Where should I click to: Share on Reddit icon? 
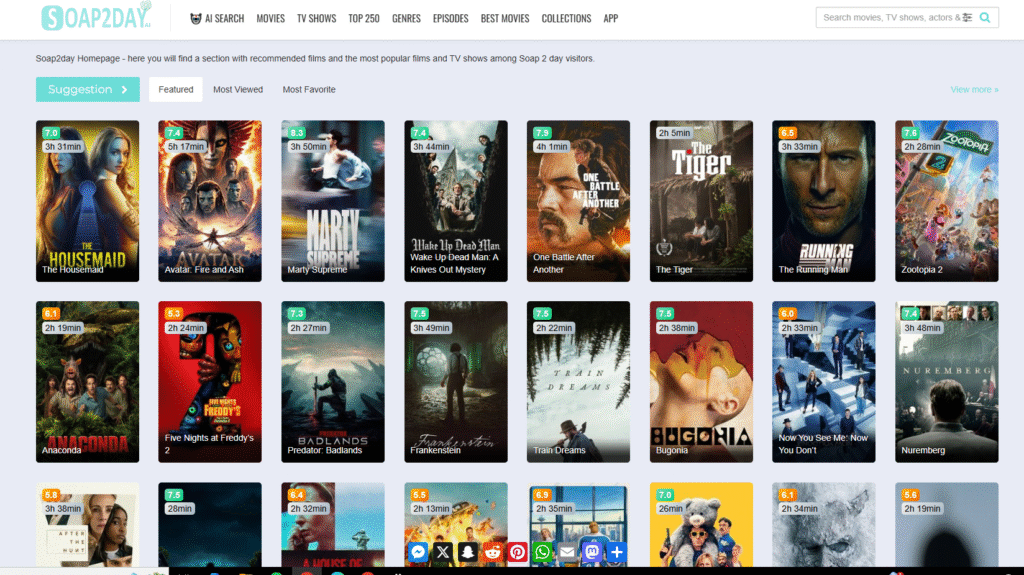[493, 551]
